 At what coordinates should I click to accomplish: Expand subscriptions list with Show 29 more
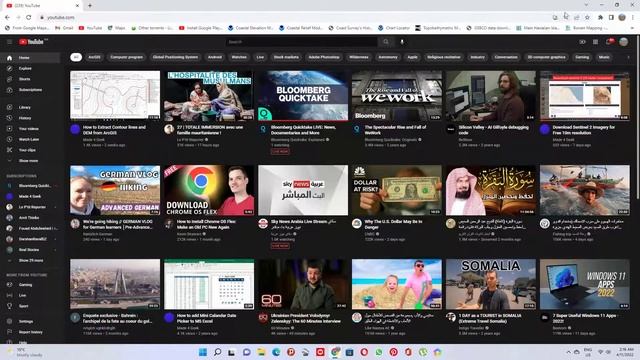tap(31, 260)
